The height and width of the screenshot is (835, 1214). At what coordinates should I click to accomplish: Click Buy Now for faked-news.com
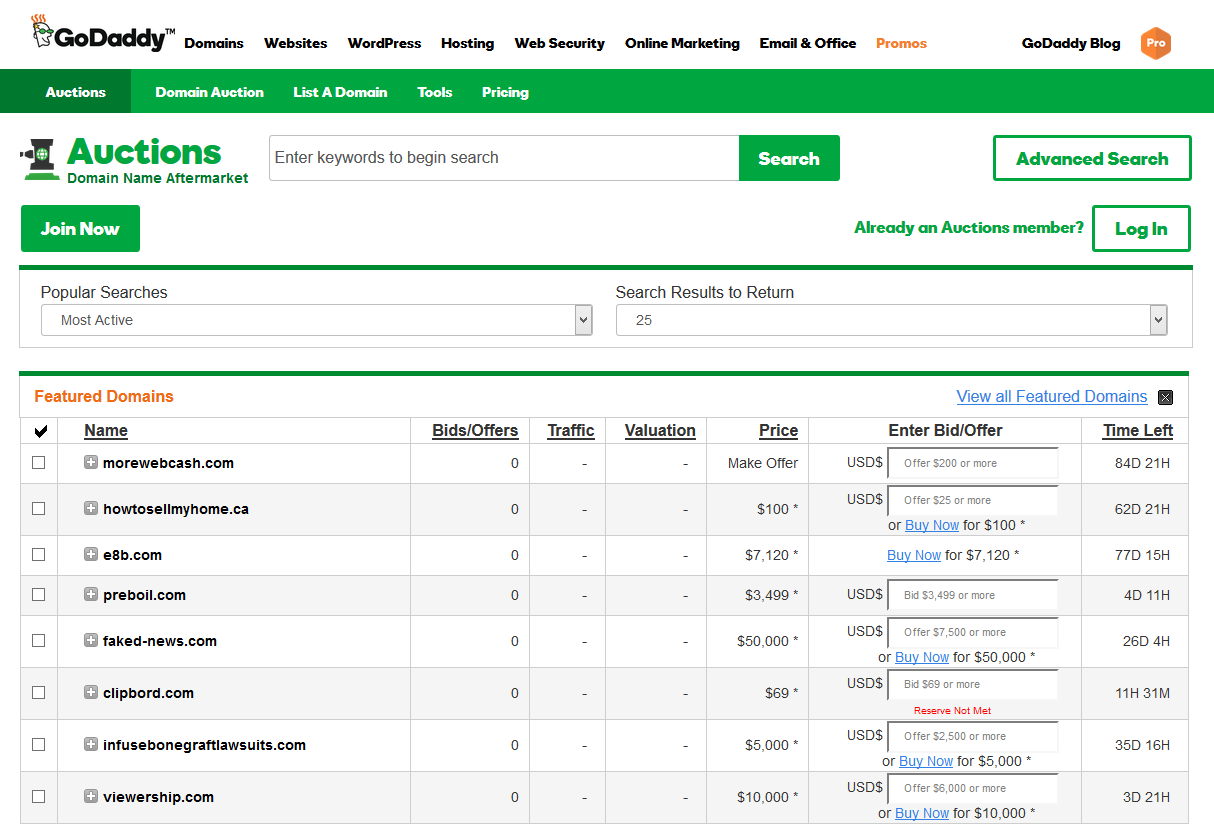click(x=922, y=657)
